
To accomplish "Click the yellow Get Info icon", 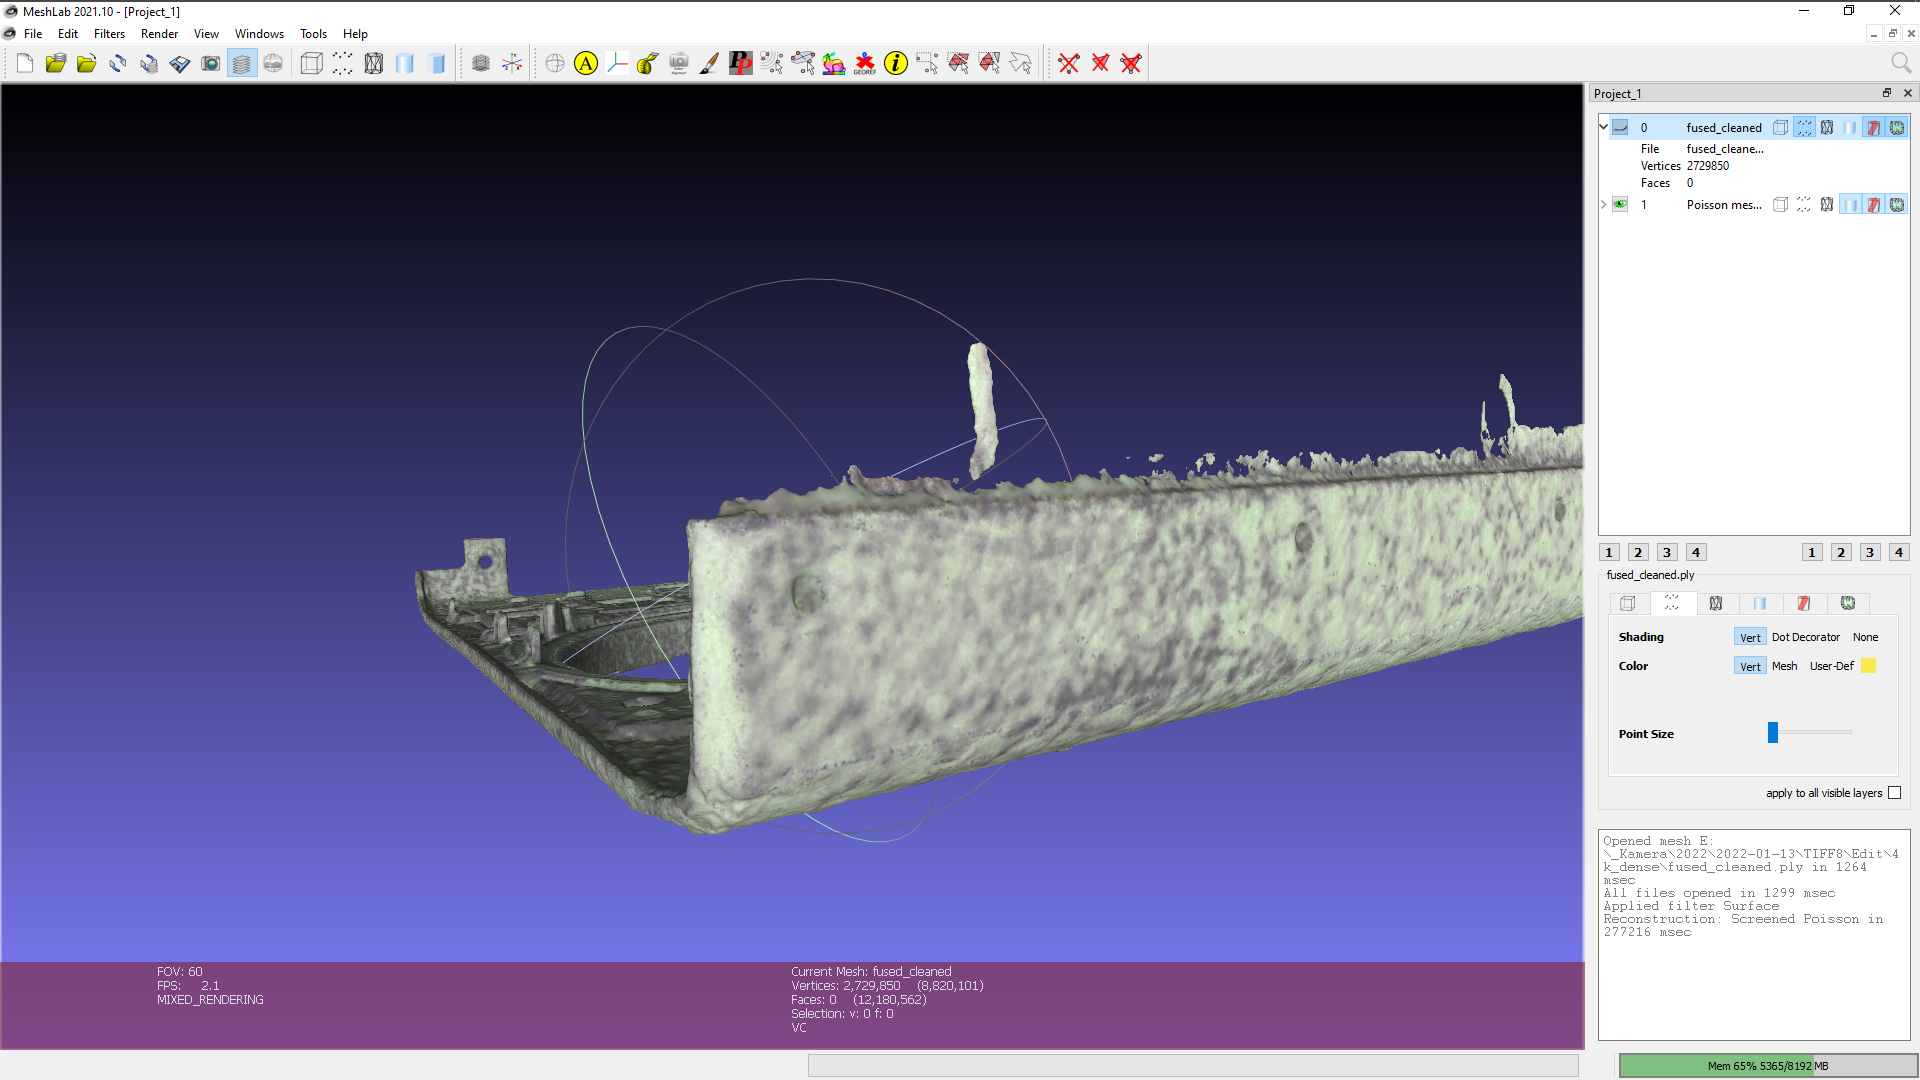I will click(896, 64).
